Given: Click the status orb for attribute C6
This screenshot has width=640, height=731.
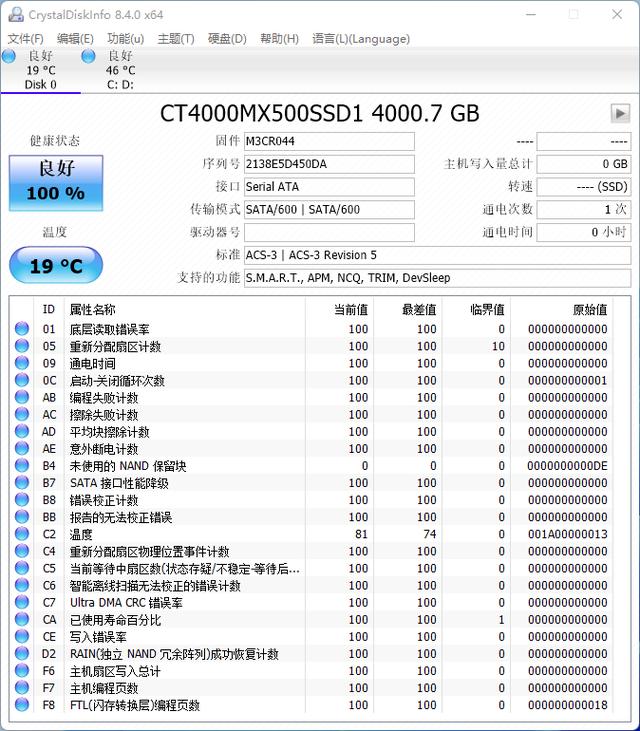Looking at the screenshot, I should tap(21, 585).
